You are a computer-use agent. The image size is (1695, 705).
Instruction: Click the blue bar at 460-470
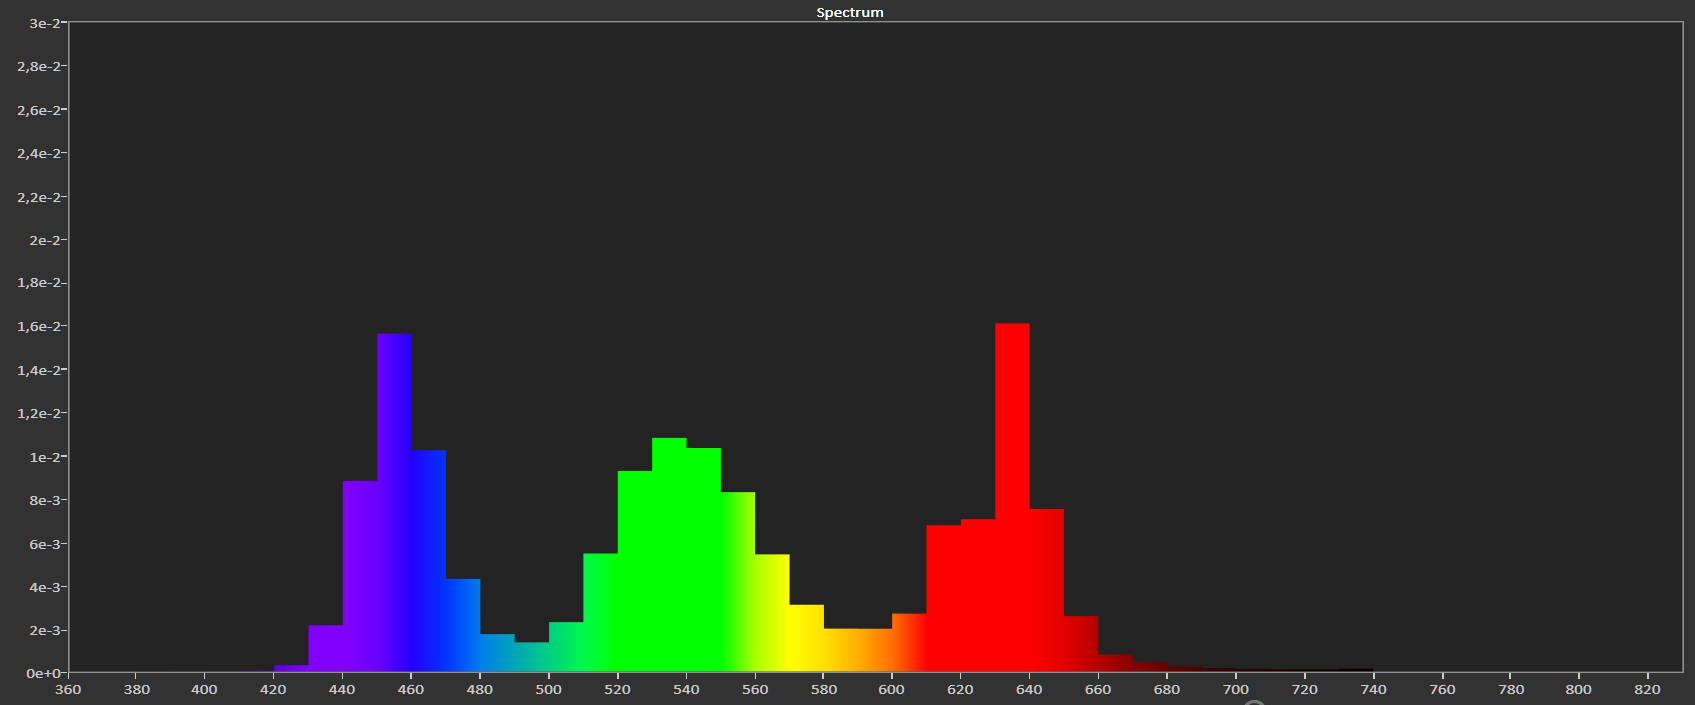point(428,561)
